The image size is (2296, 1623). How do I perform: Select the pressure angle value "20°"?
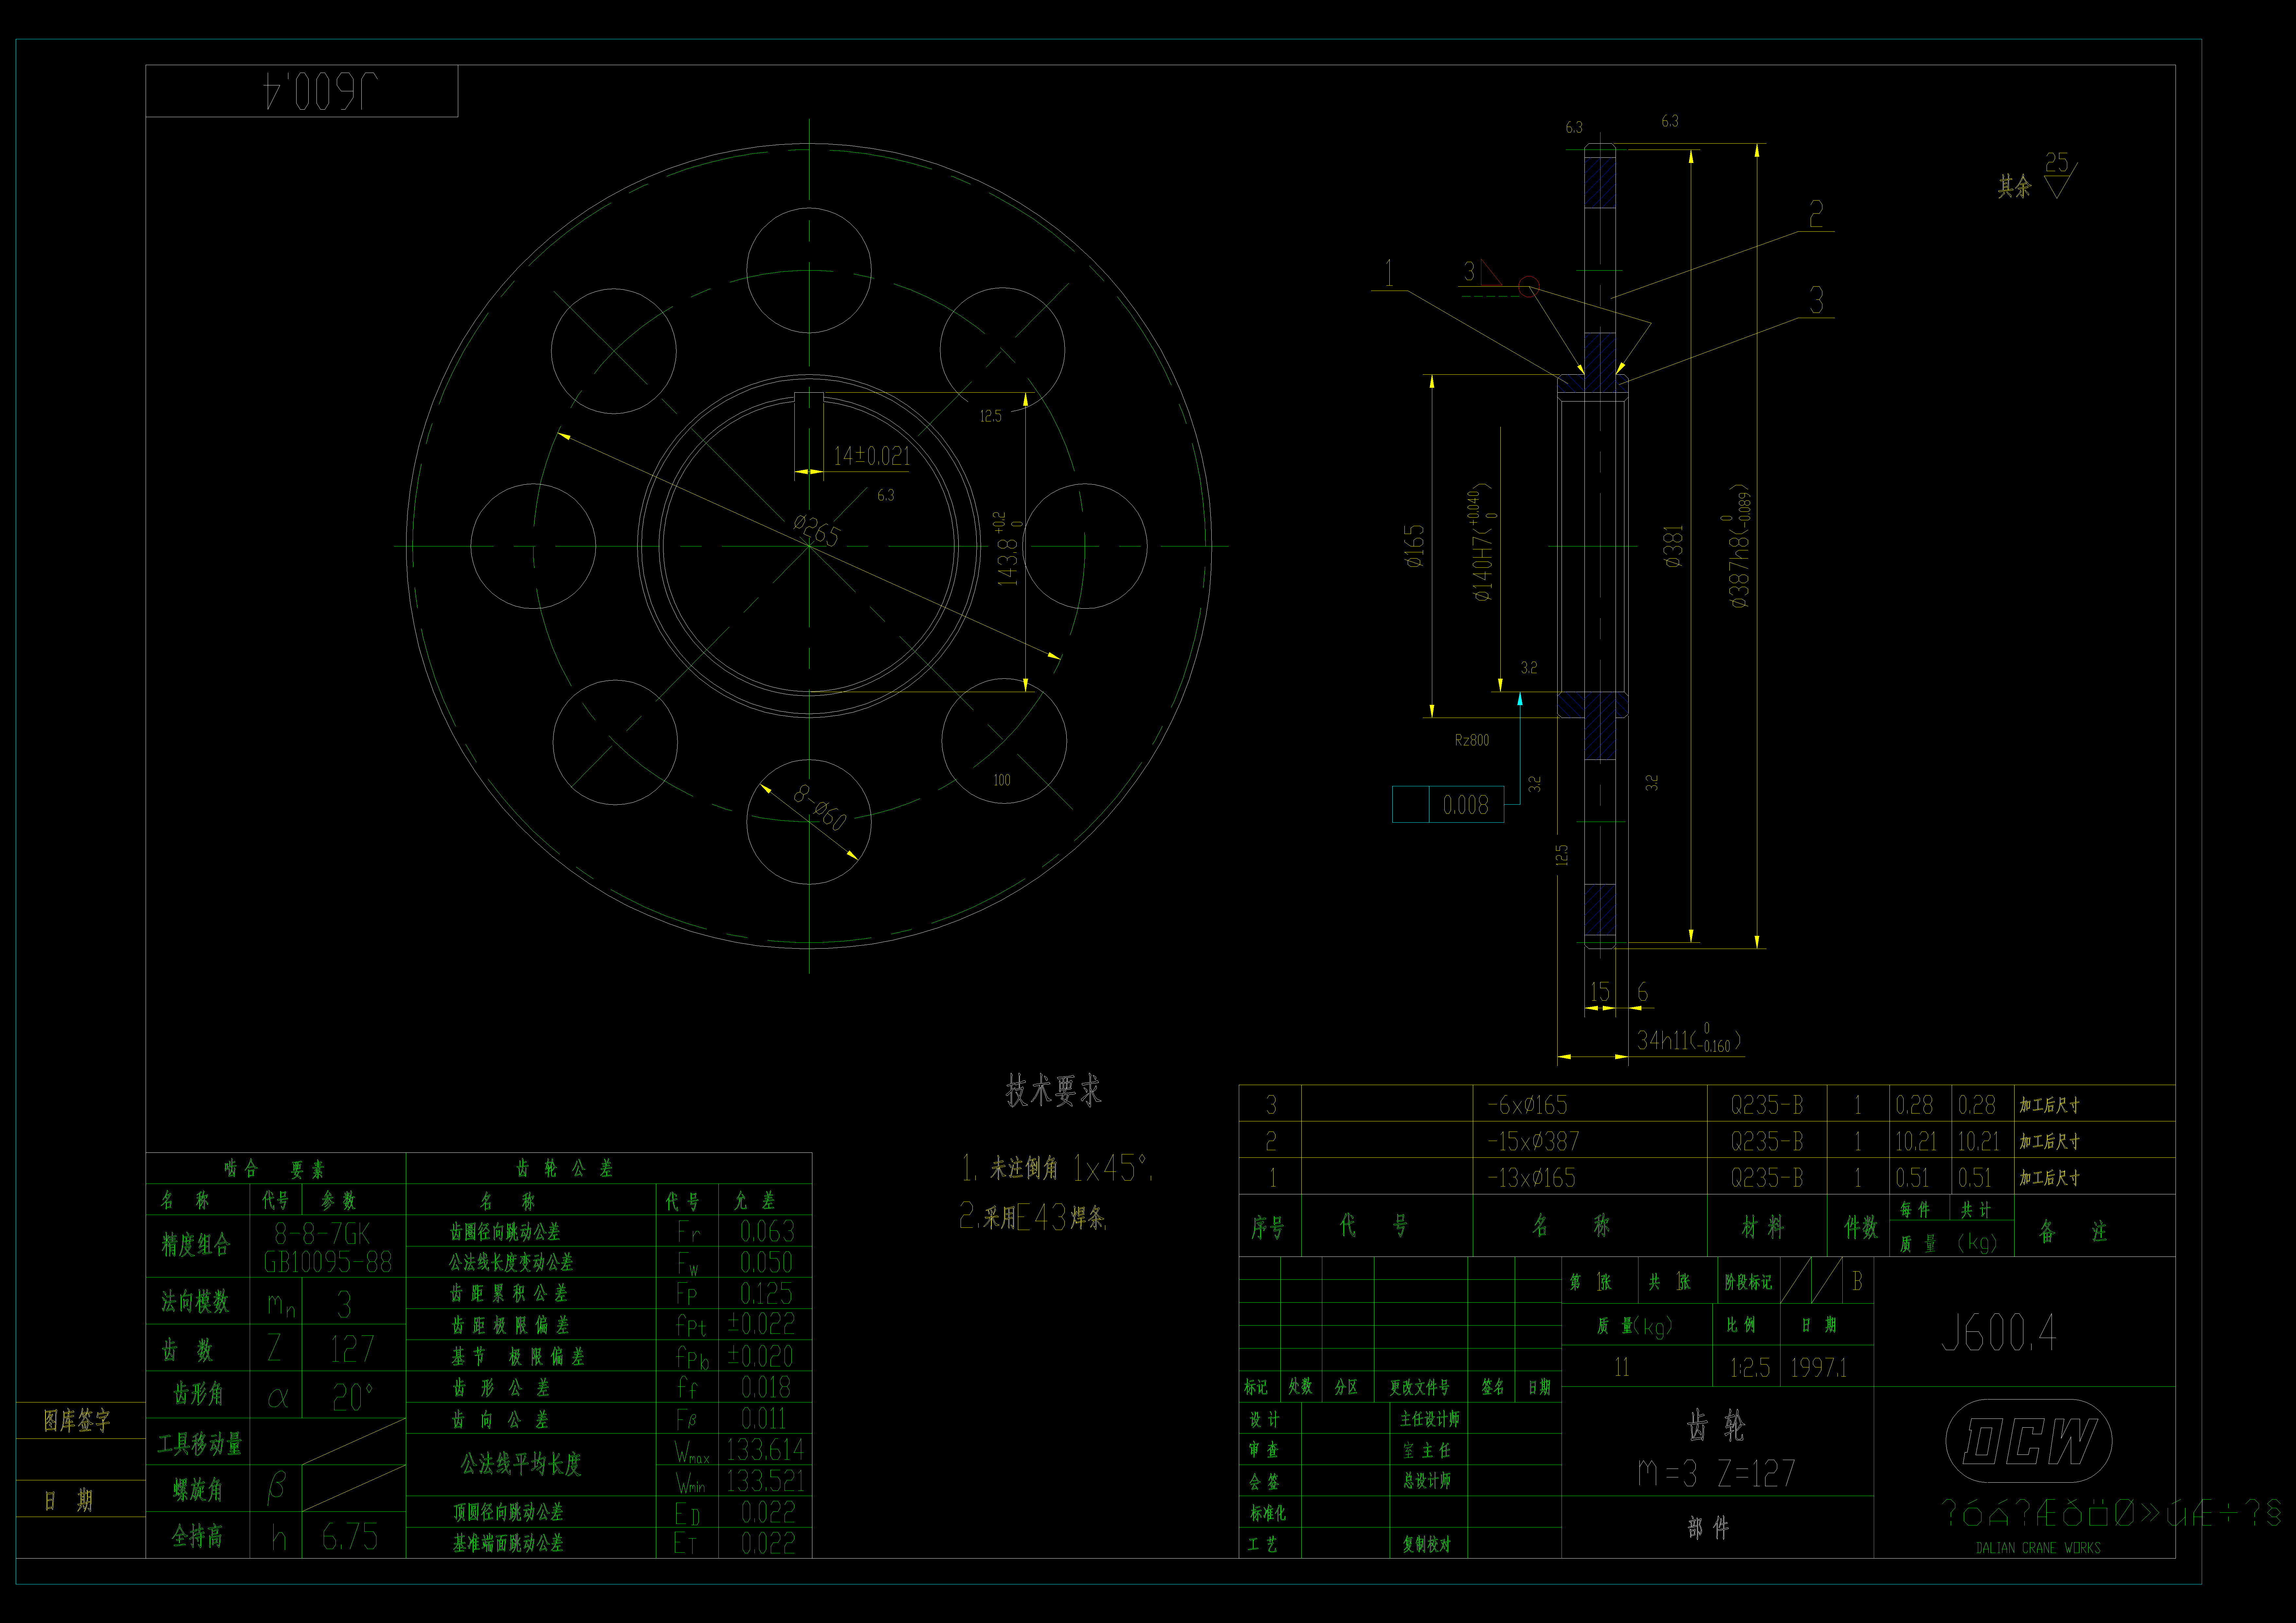[353, 1397]
